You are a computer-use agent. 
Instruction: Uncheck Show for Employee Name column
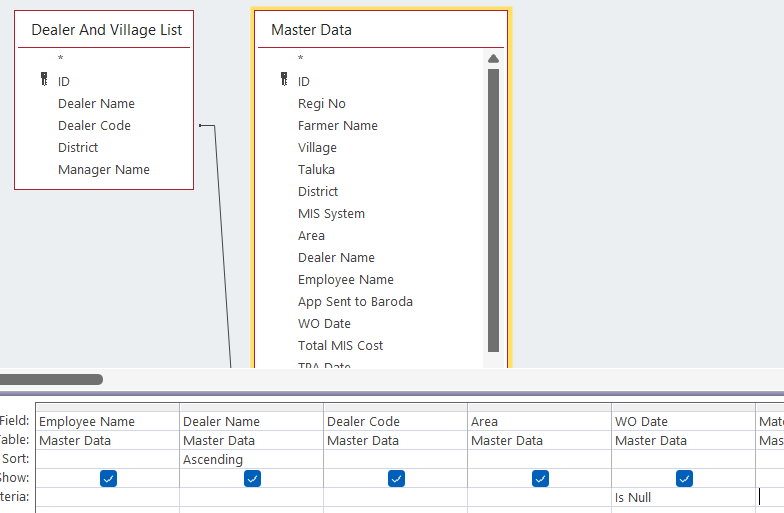tap(108, 479)
